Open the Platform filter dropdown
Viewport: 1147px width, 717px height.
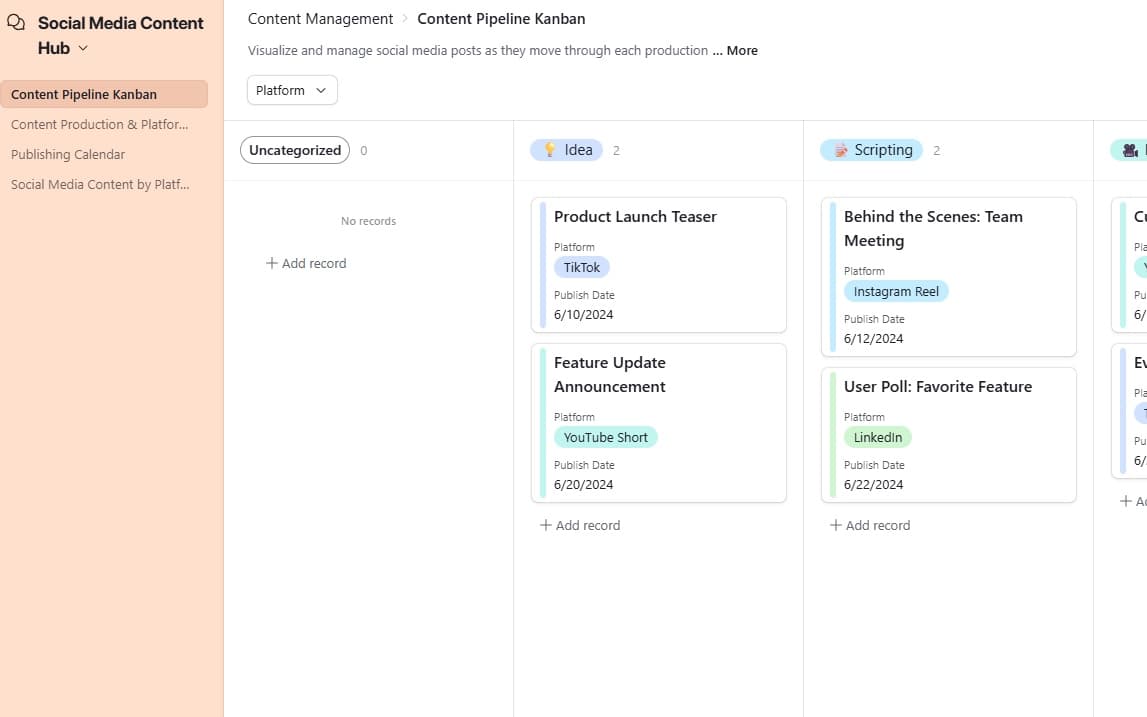[292, 90]
